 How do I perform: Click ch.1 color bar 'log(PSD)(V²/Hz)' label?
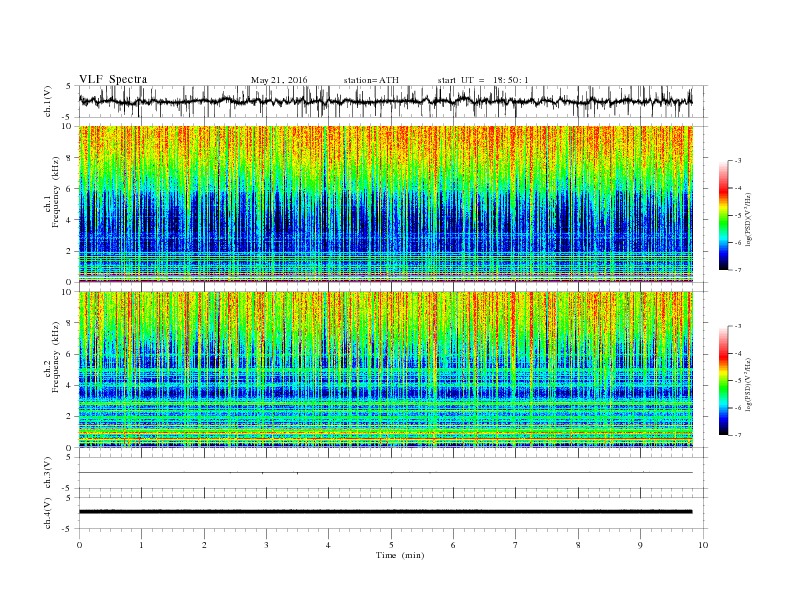click(x=749, y=219)
